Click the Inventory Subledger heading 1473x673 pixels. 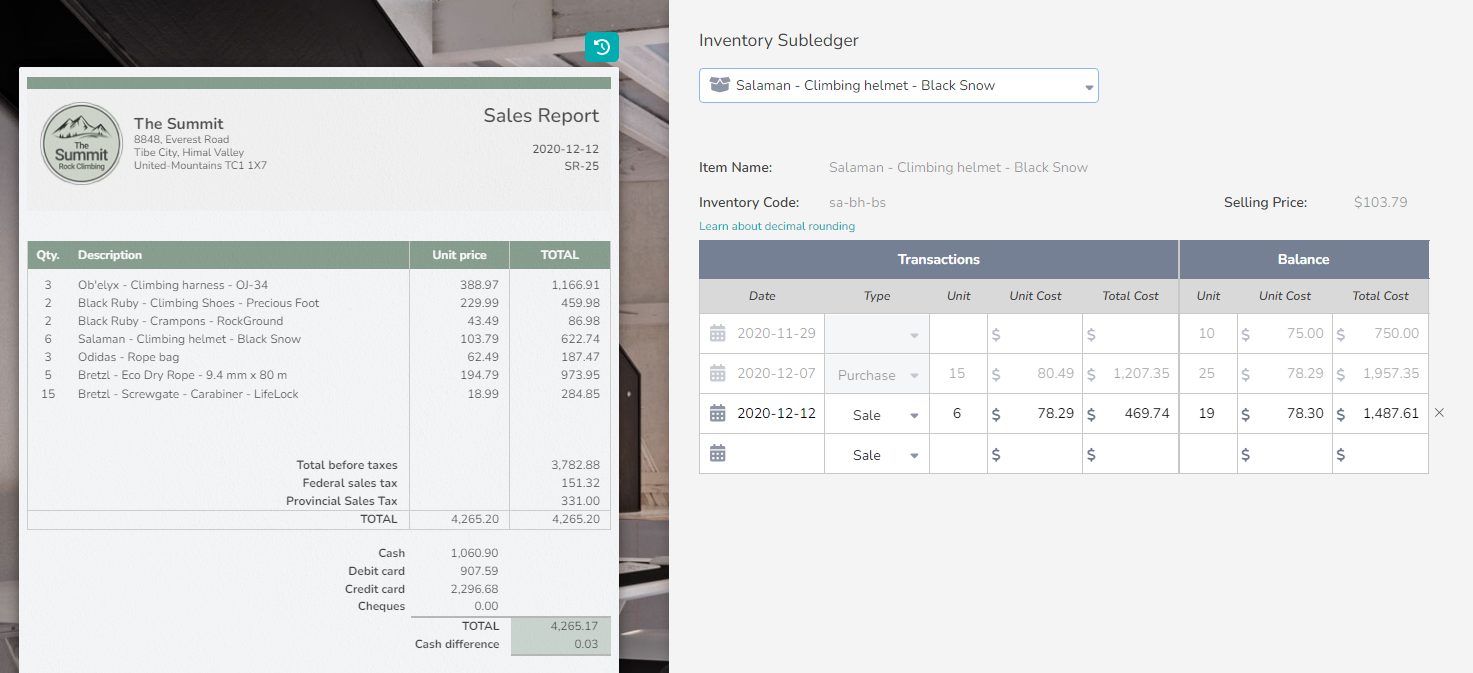[779, 41]
